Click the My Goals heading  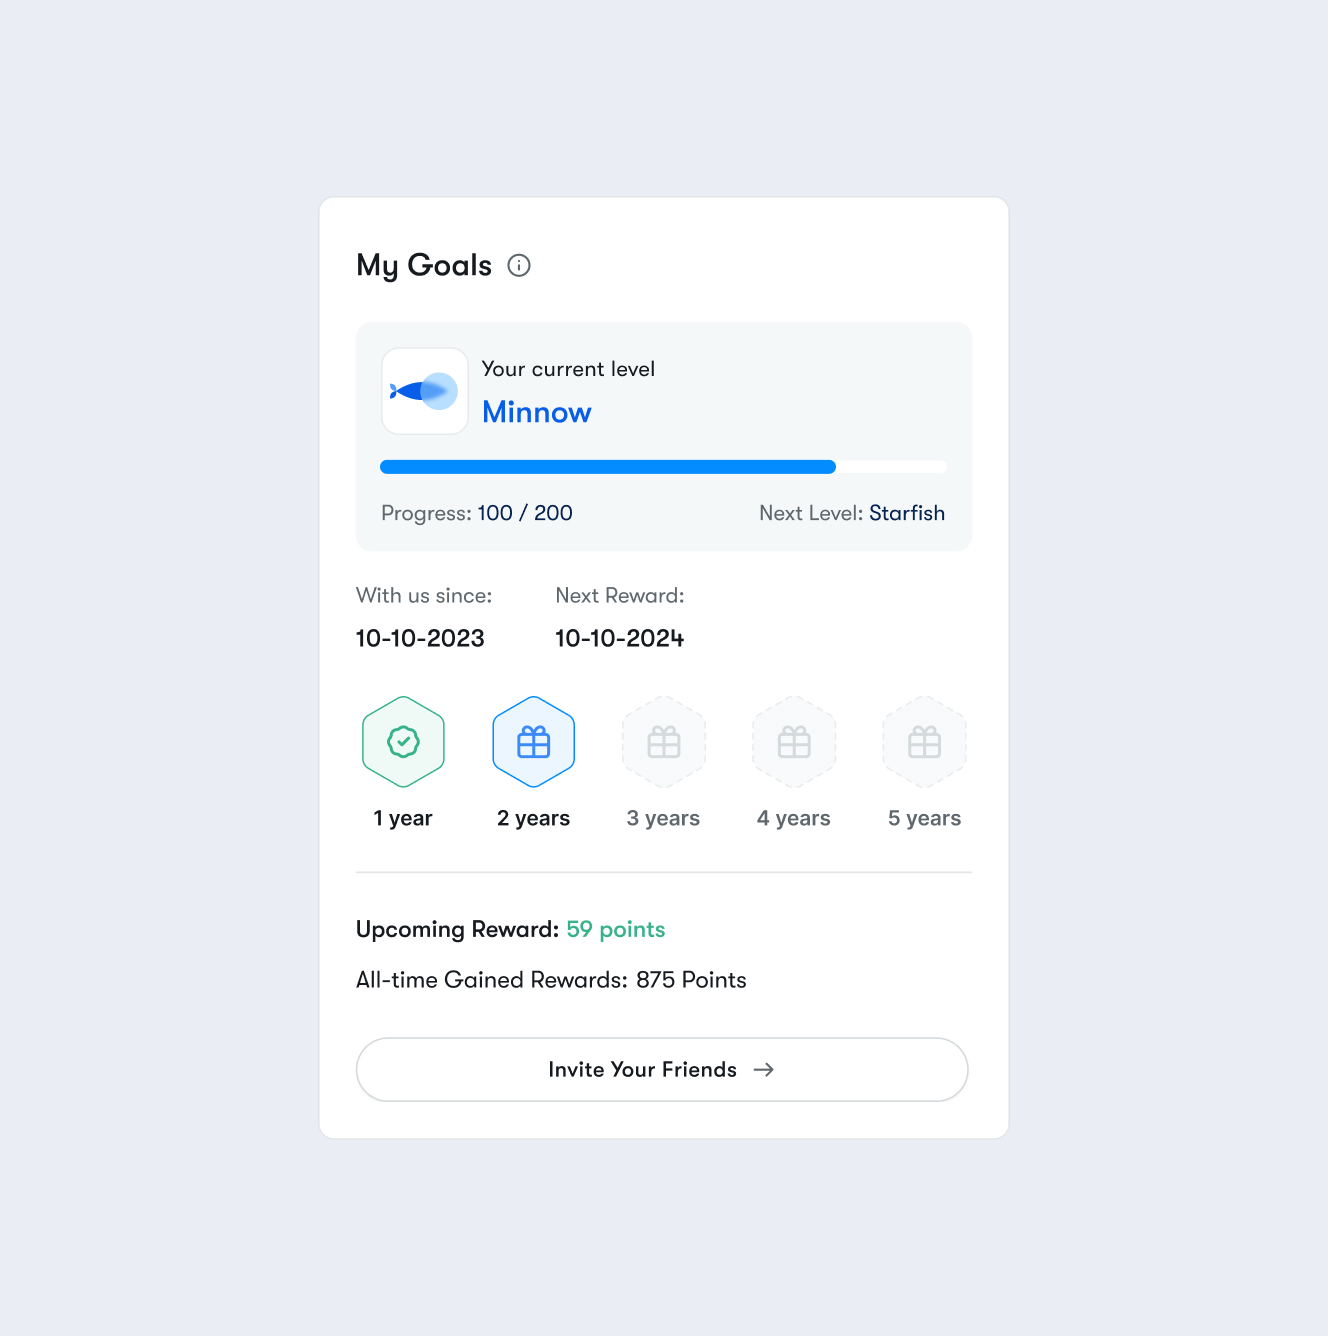tap(424, 265)
